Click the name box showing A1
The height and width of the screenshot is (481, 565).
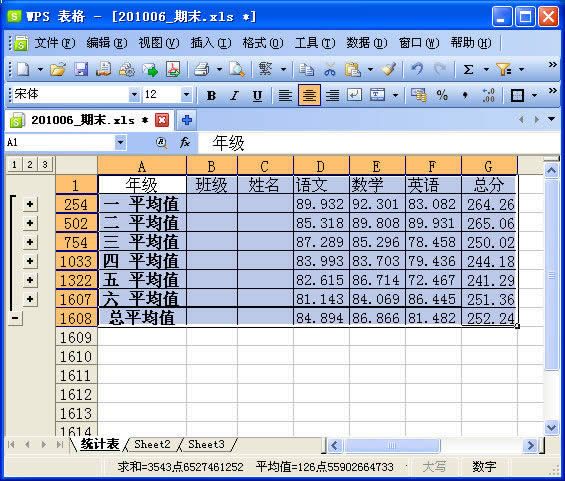(x=60, y=142)
